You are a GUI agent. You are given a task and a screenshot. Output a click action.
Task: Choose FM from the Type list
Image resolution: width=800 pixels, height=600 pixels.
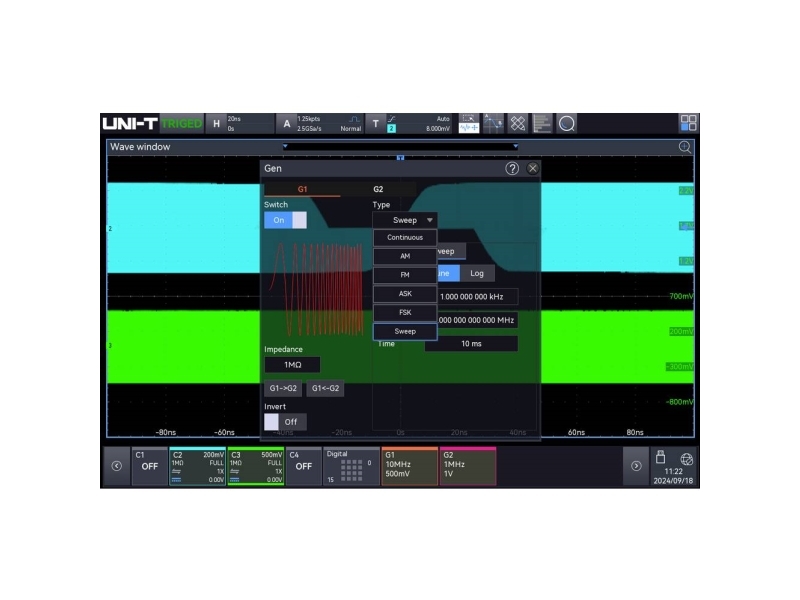pos(405,274)
